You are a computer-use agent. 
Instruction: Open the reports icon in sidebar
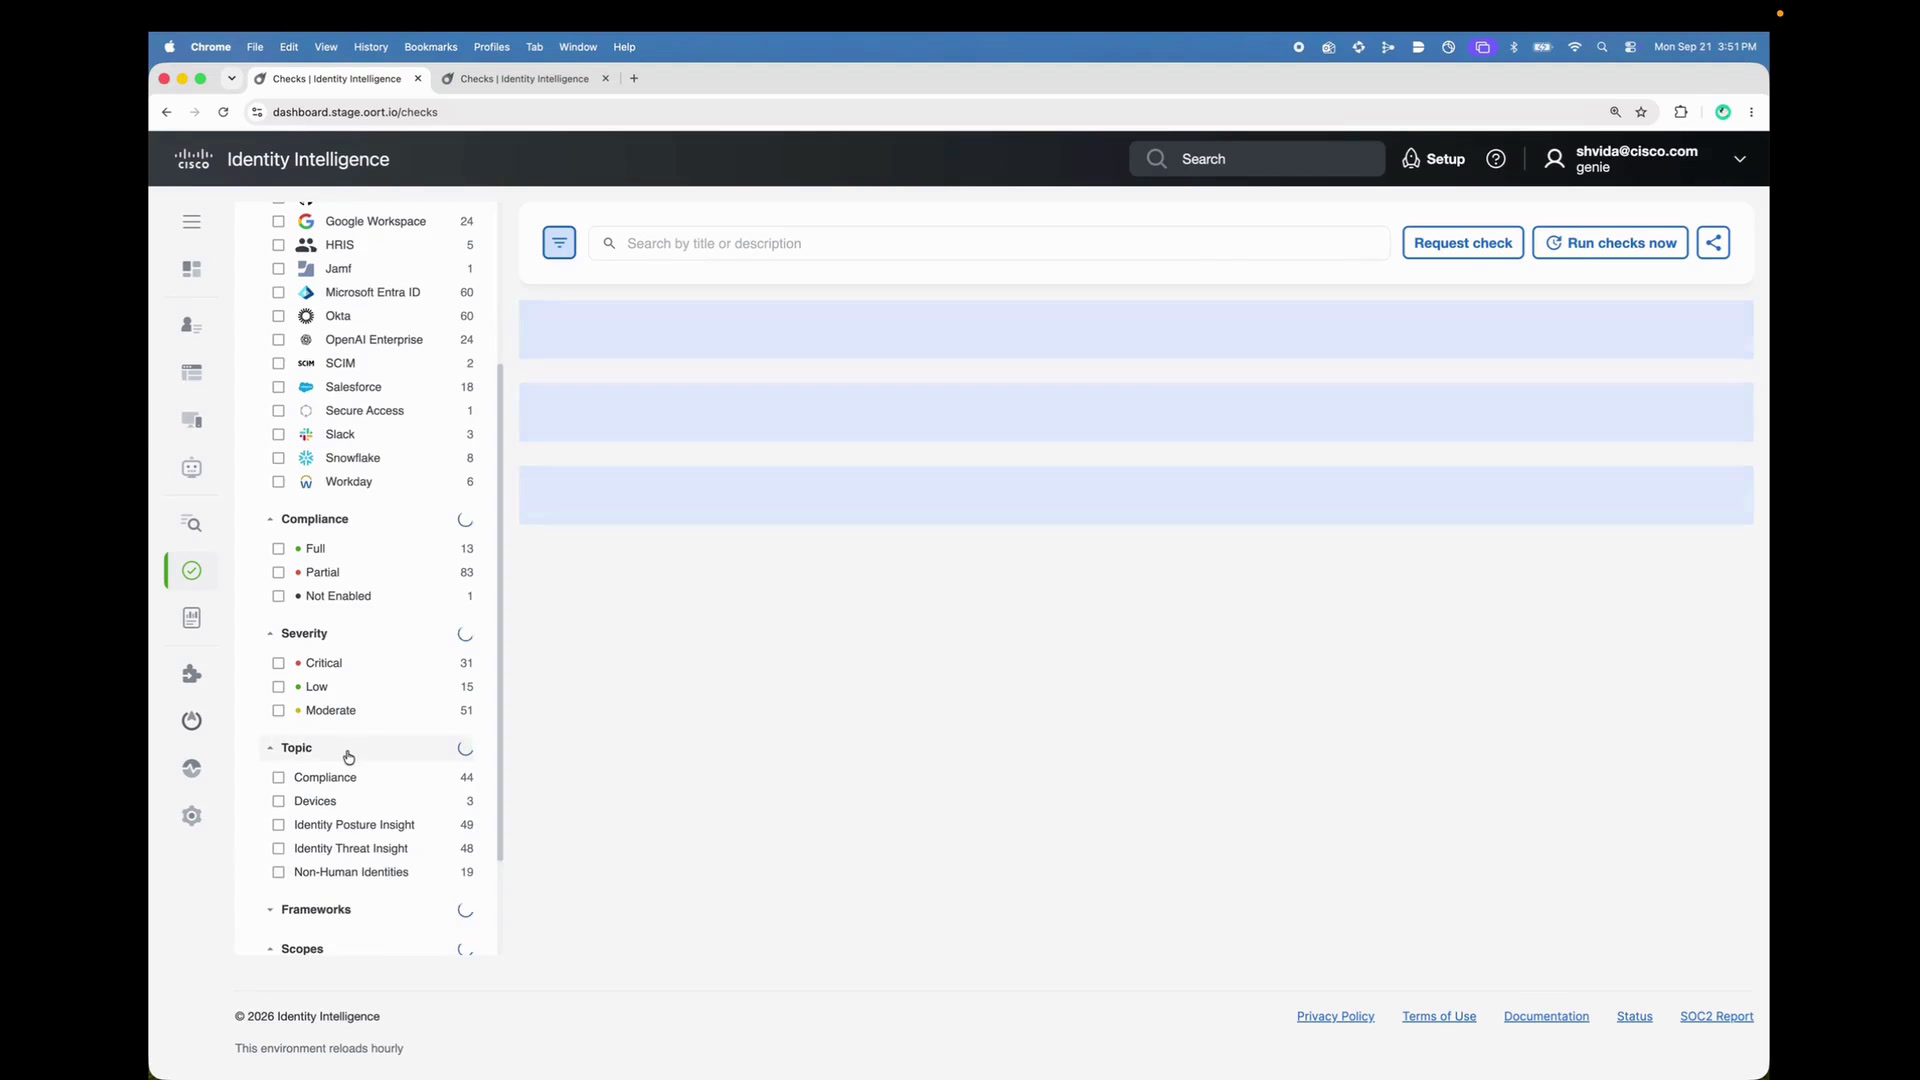192,618
